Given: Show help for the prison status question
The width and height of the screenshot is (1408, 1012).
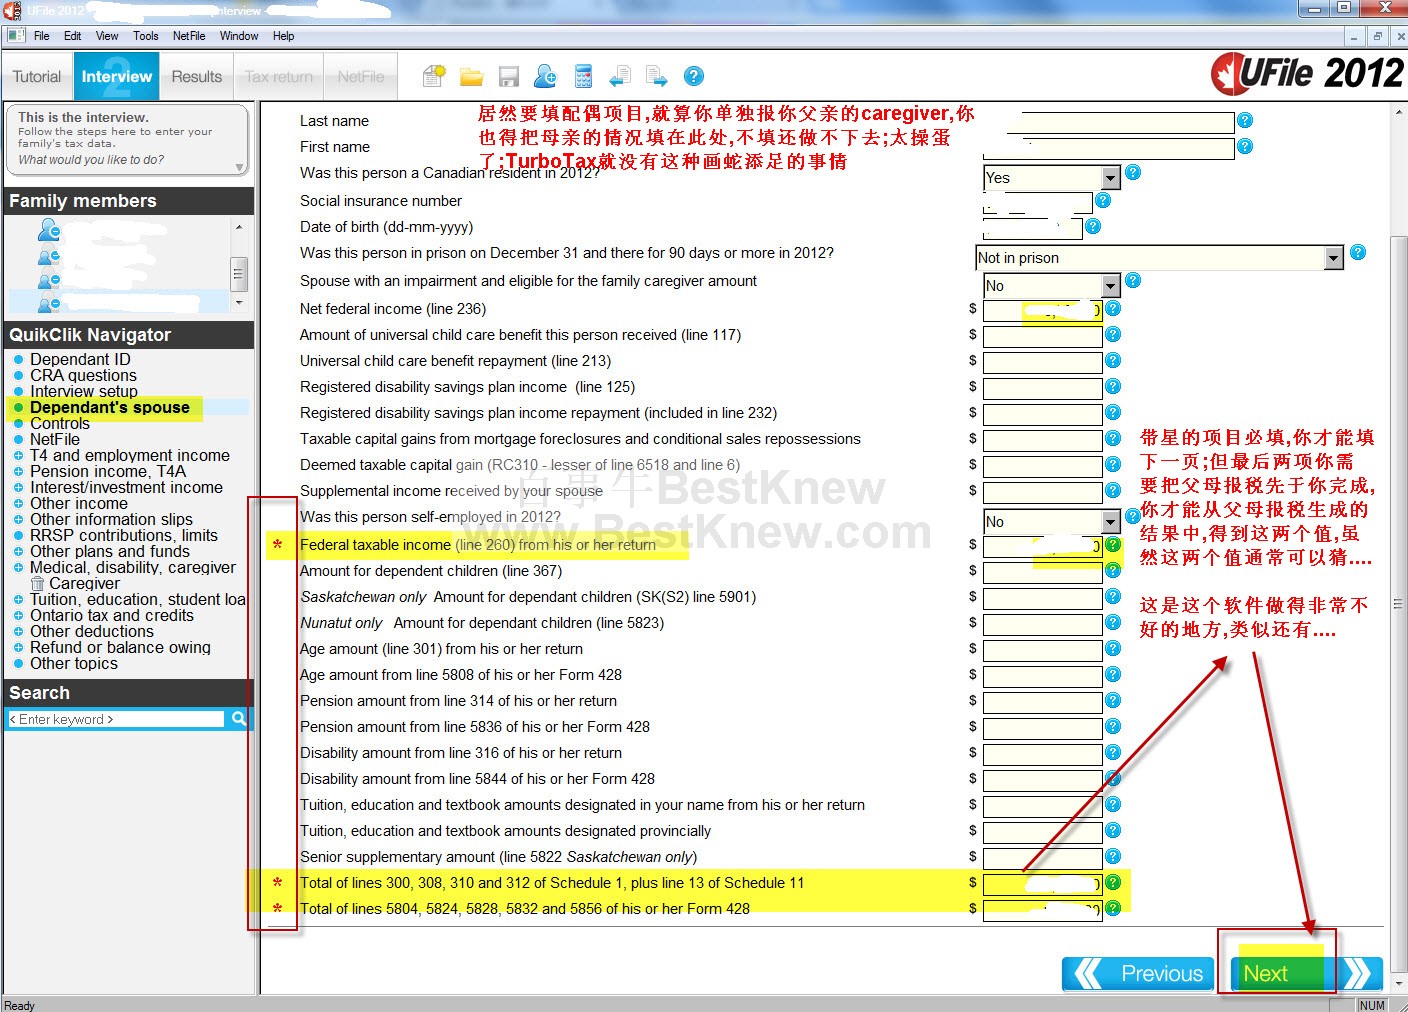Looking at the screenshot, I should click(x=1358, y=253).
